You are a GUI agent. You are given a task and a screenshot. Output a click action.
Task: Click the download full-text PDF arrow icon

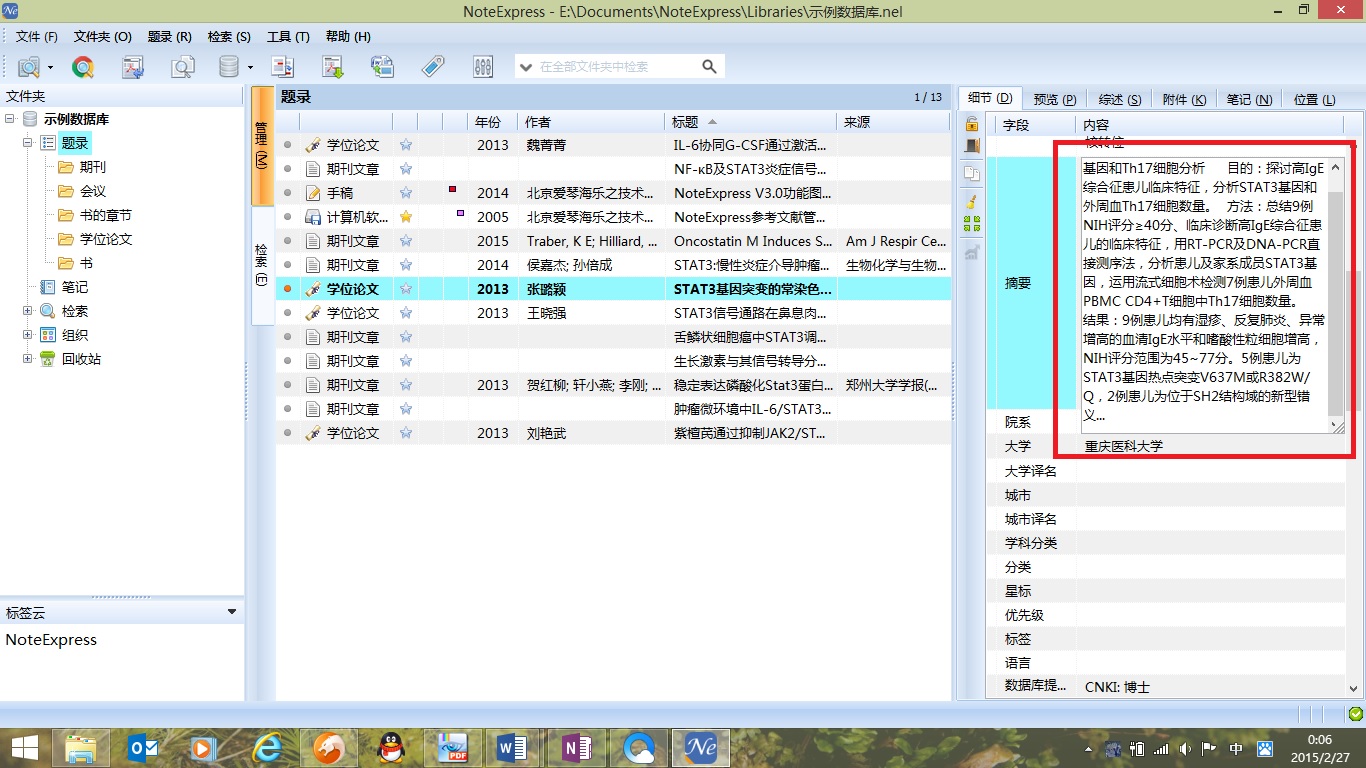click(333, 67)
